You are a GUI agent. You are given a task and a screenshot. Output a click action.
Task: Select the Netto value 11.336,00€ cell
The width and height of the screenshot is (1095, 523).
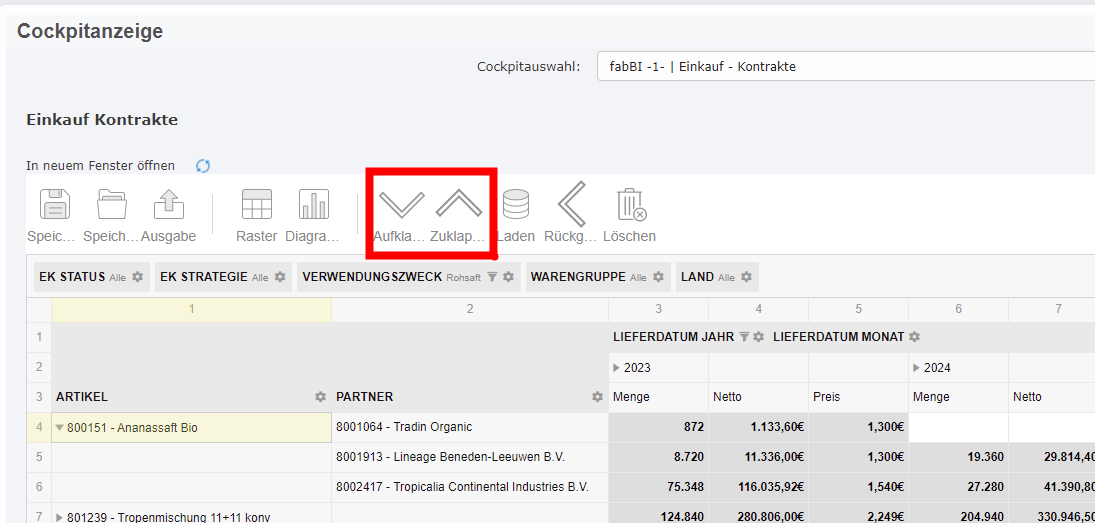coord(758,457)
